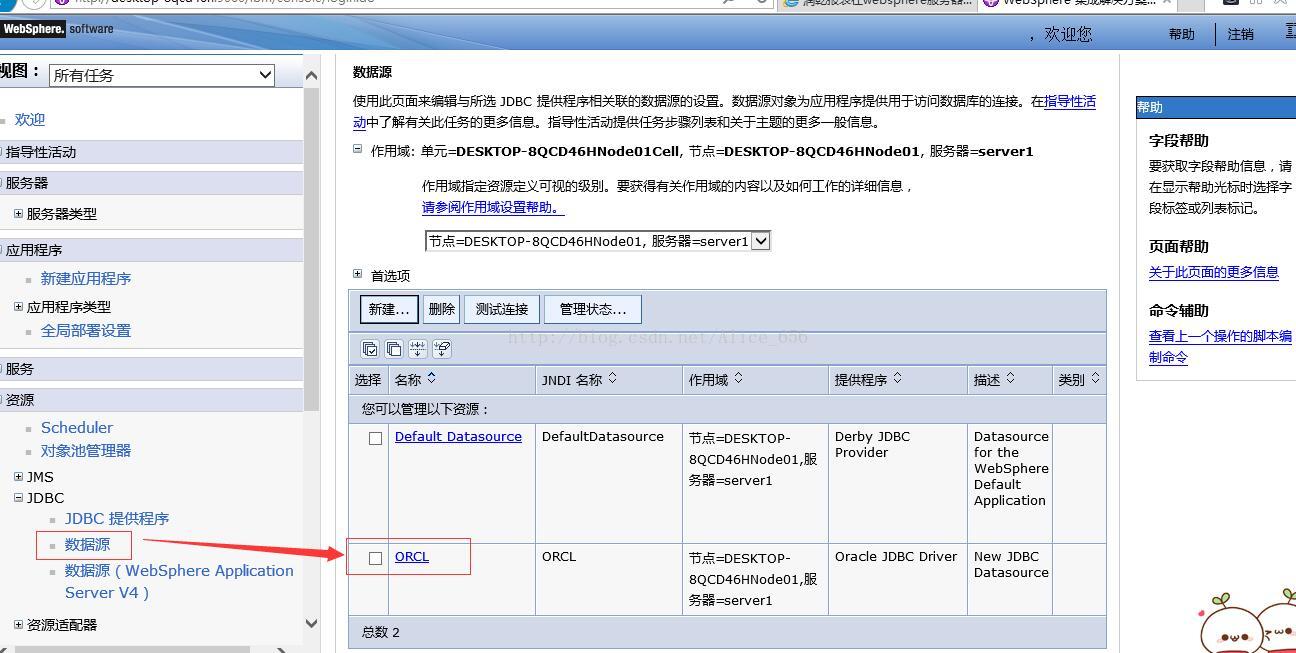Sort by 描述 column arrow
This screenshot has height=653, width=1296.
click(x=1011, y=378)
